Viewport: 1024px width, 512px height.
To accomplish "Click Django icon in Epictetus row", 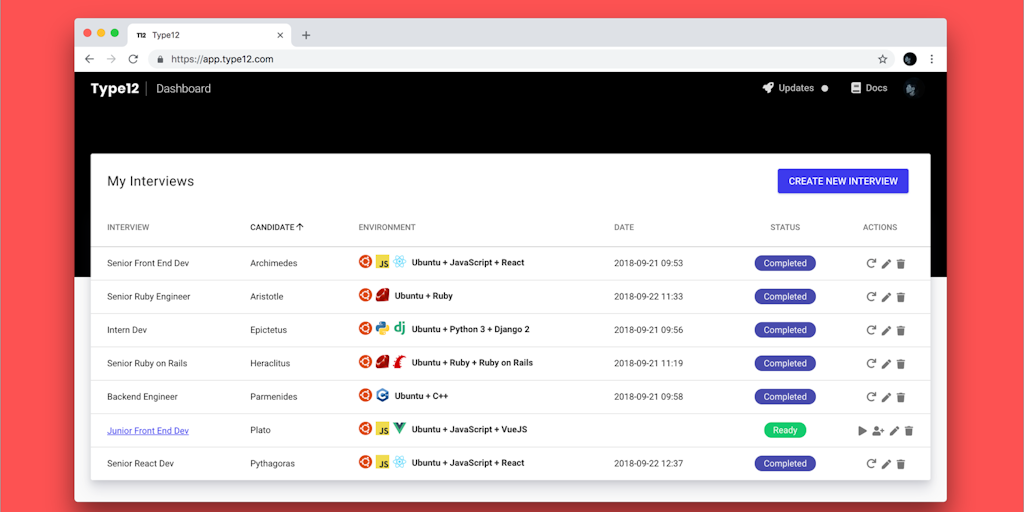I will [400, 328].
